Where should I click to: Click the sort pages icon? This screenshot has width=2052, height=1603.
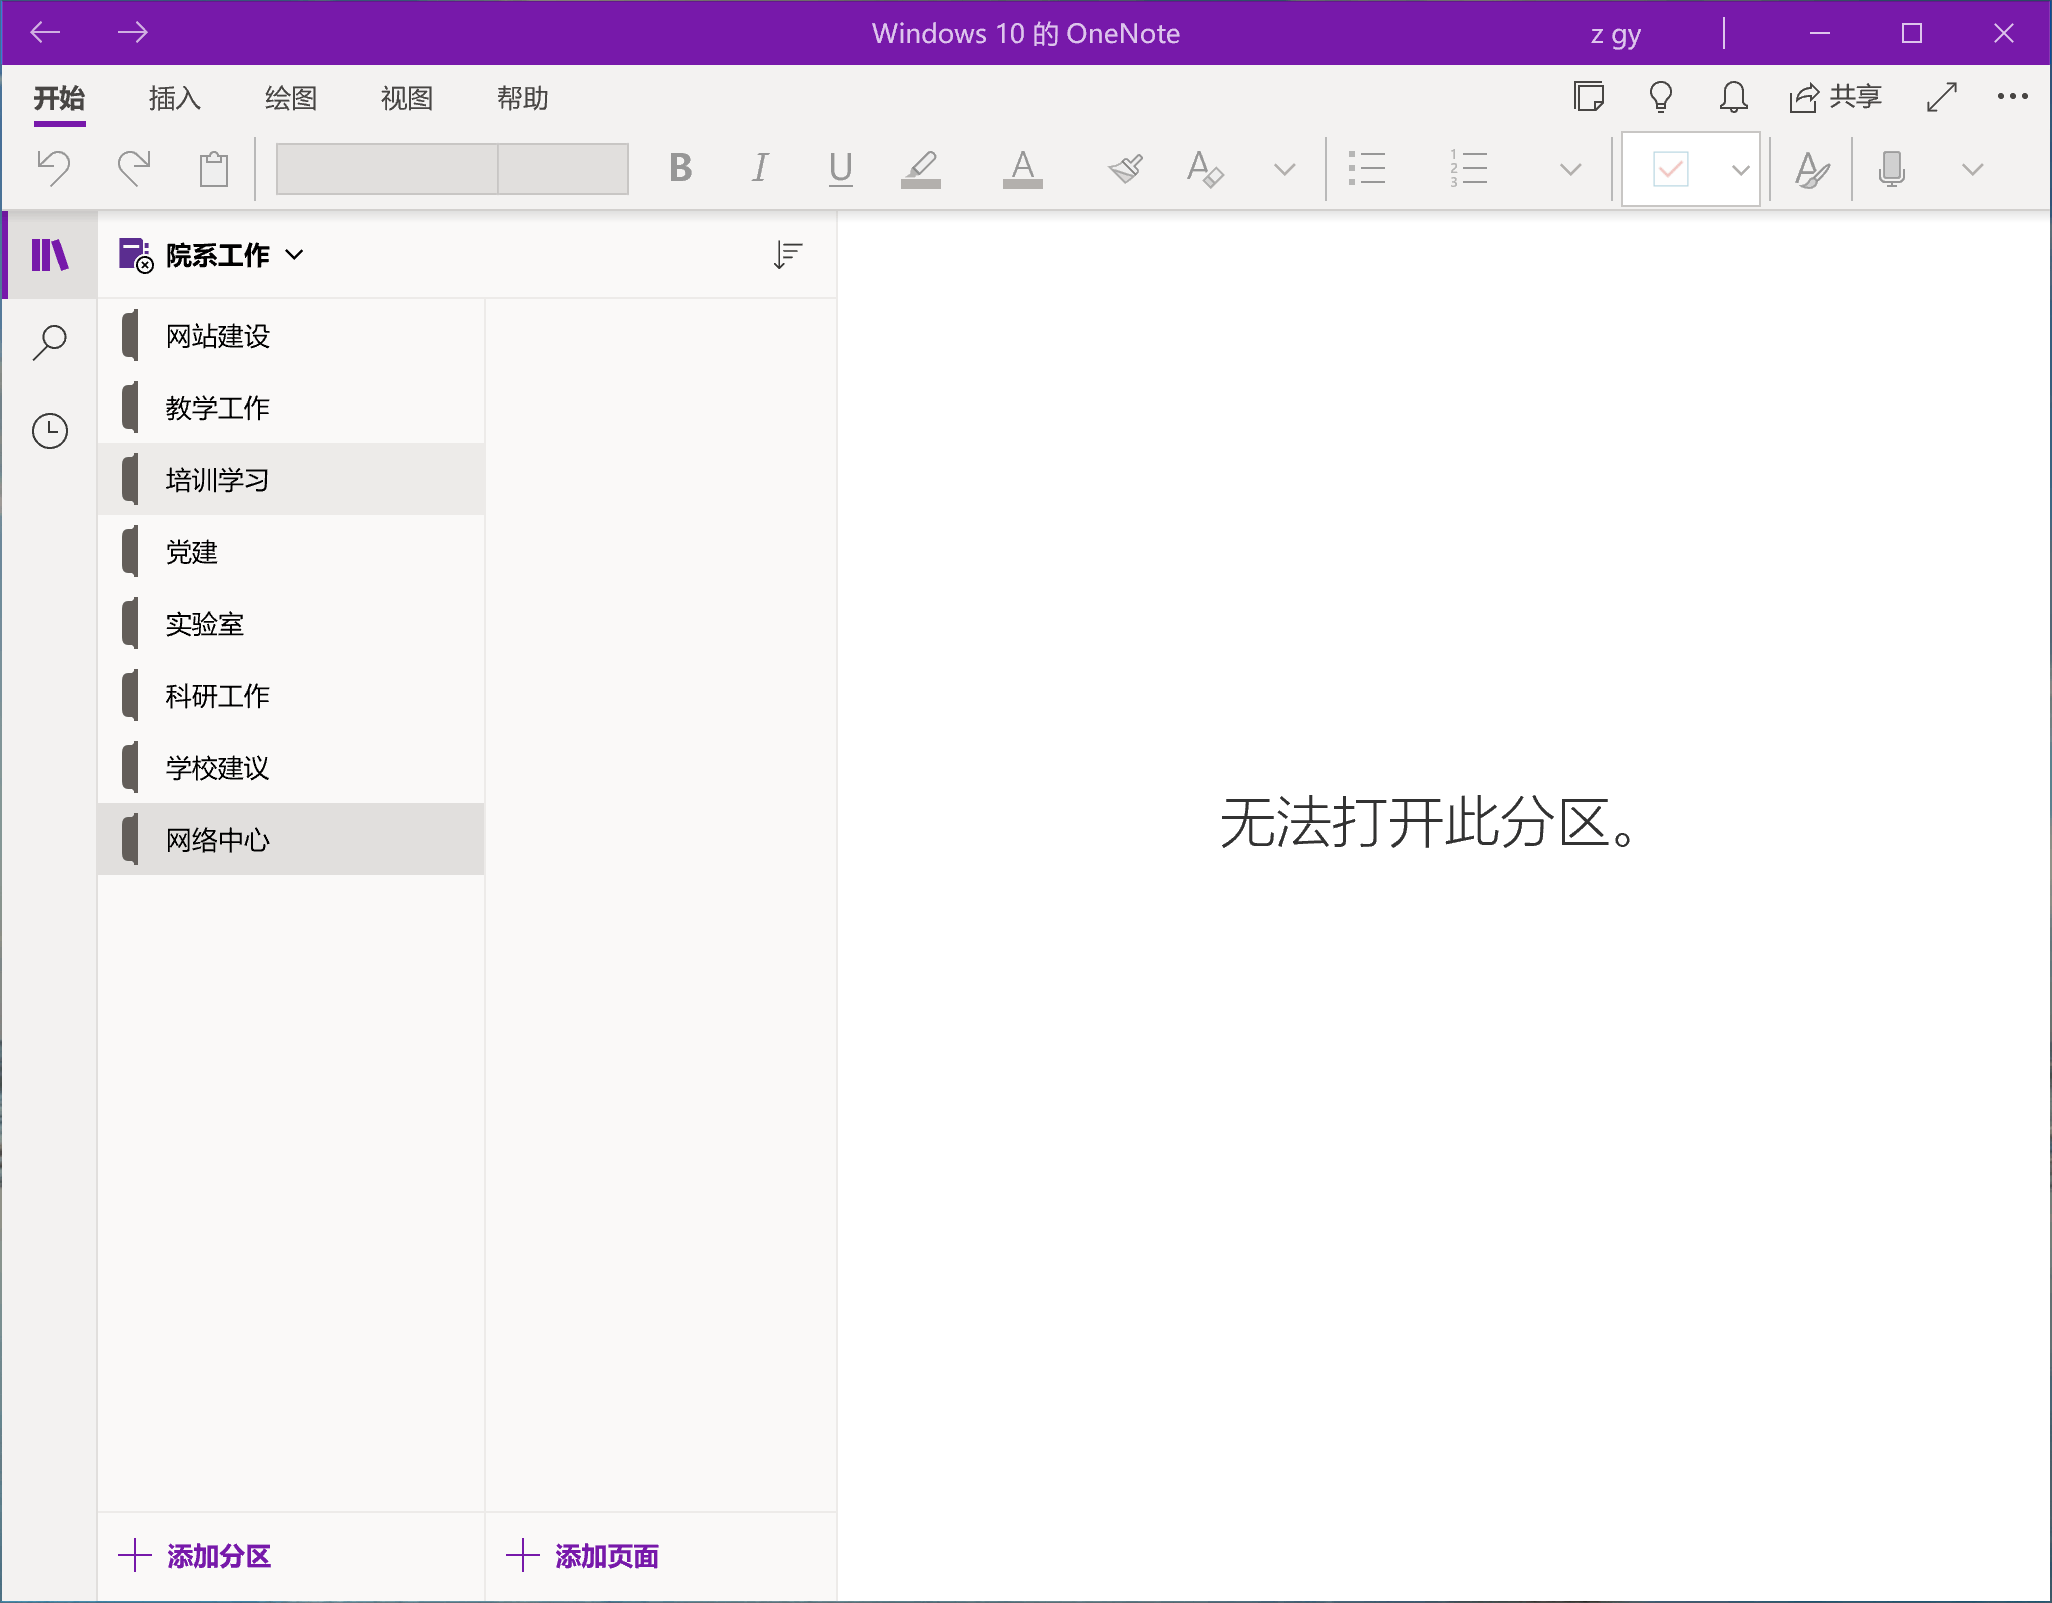(x=788, y=255)
